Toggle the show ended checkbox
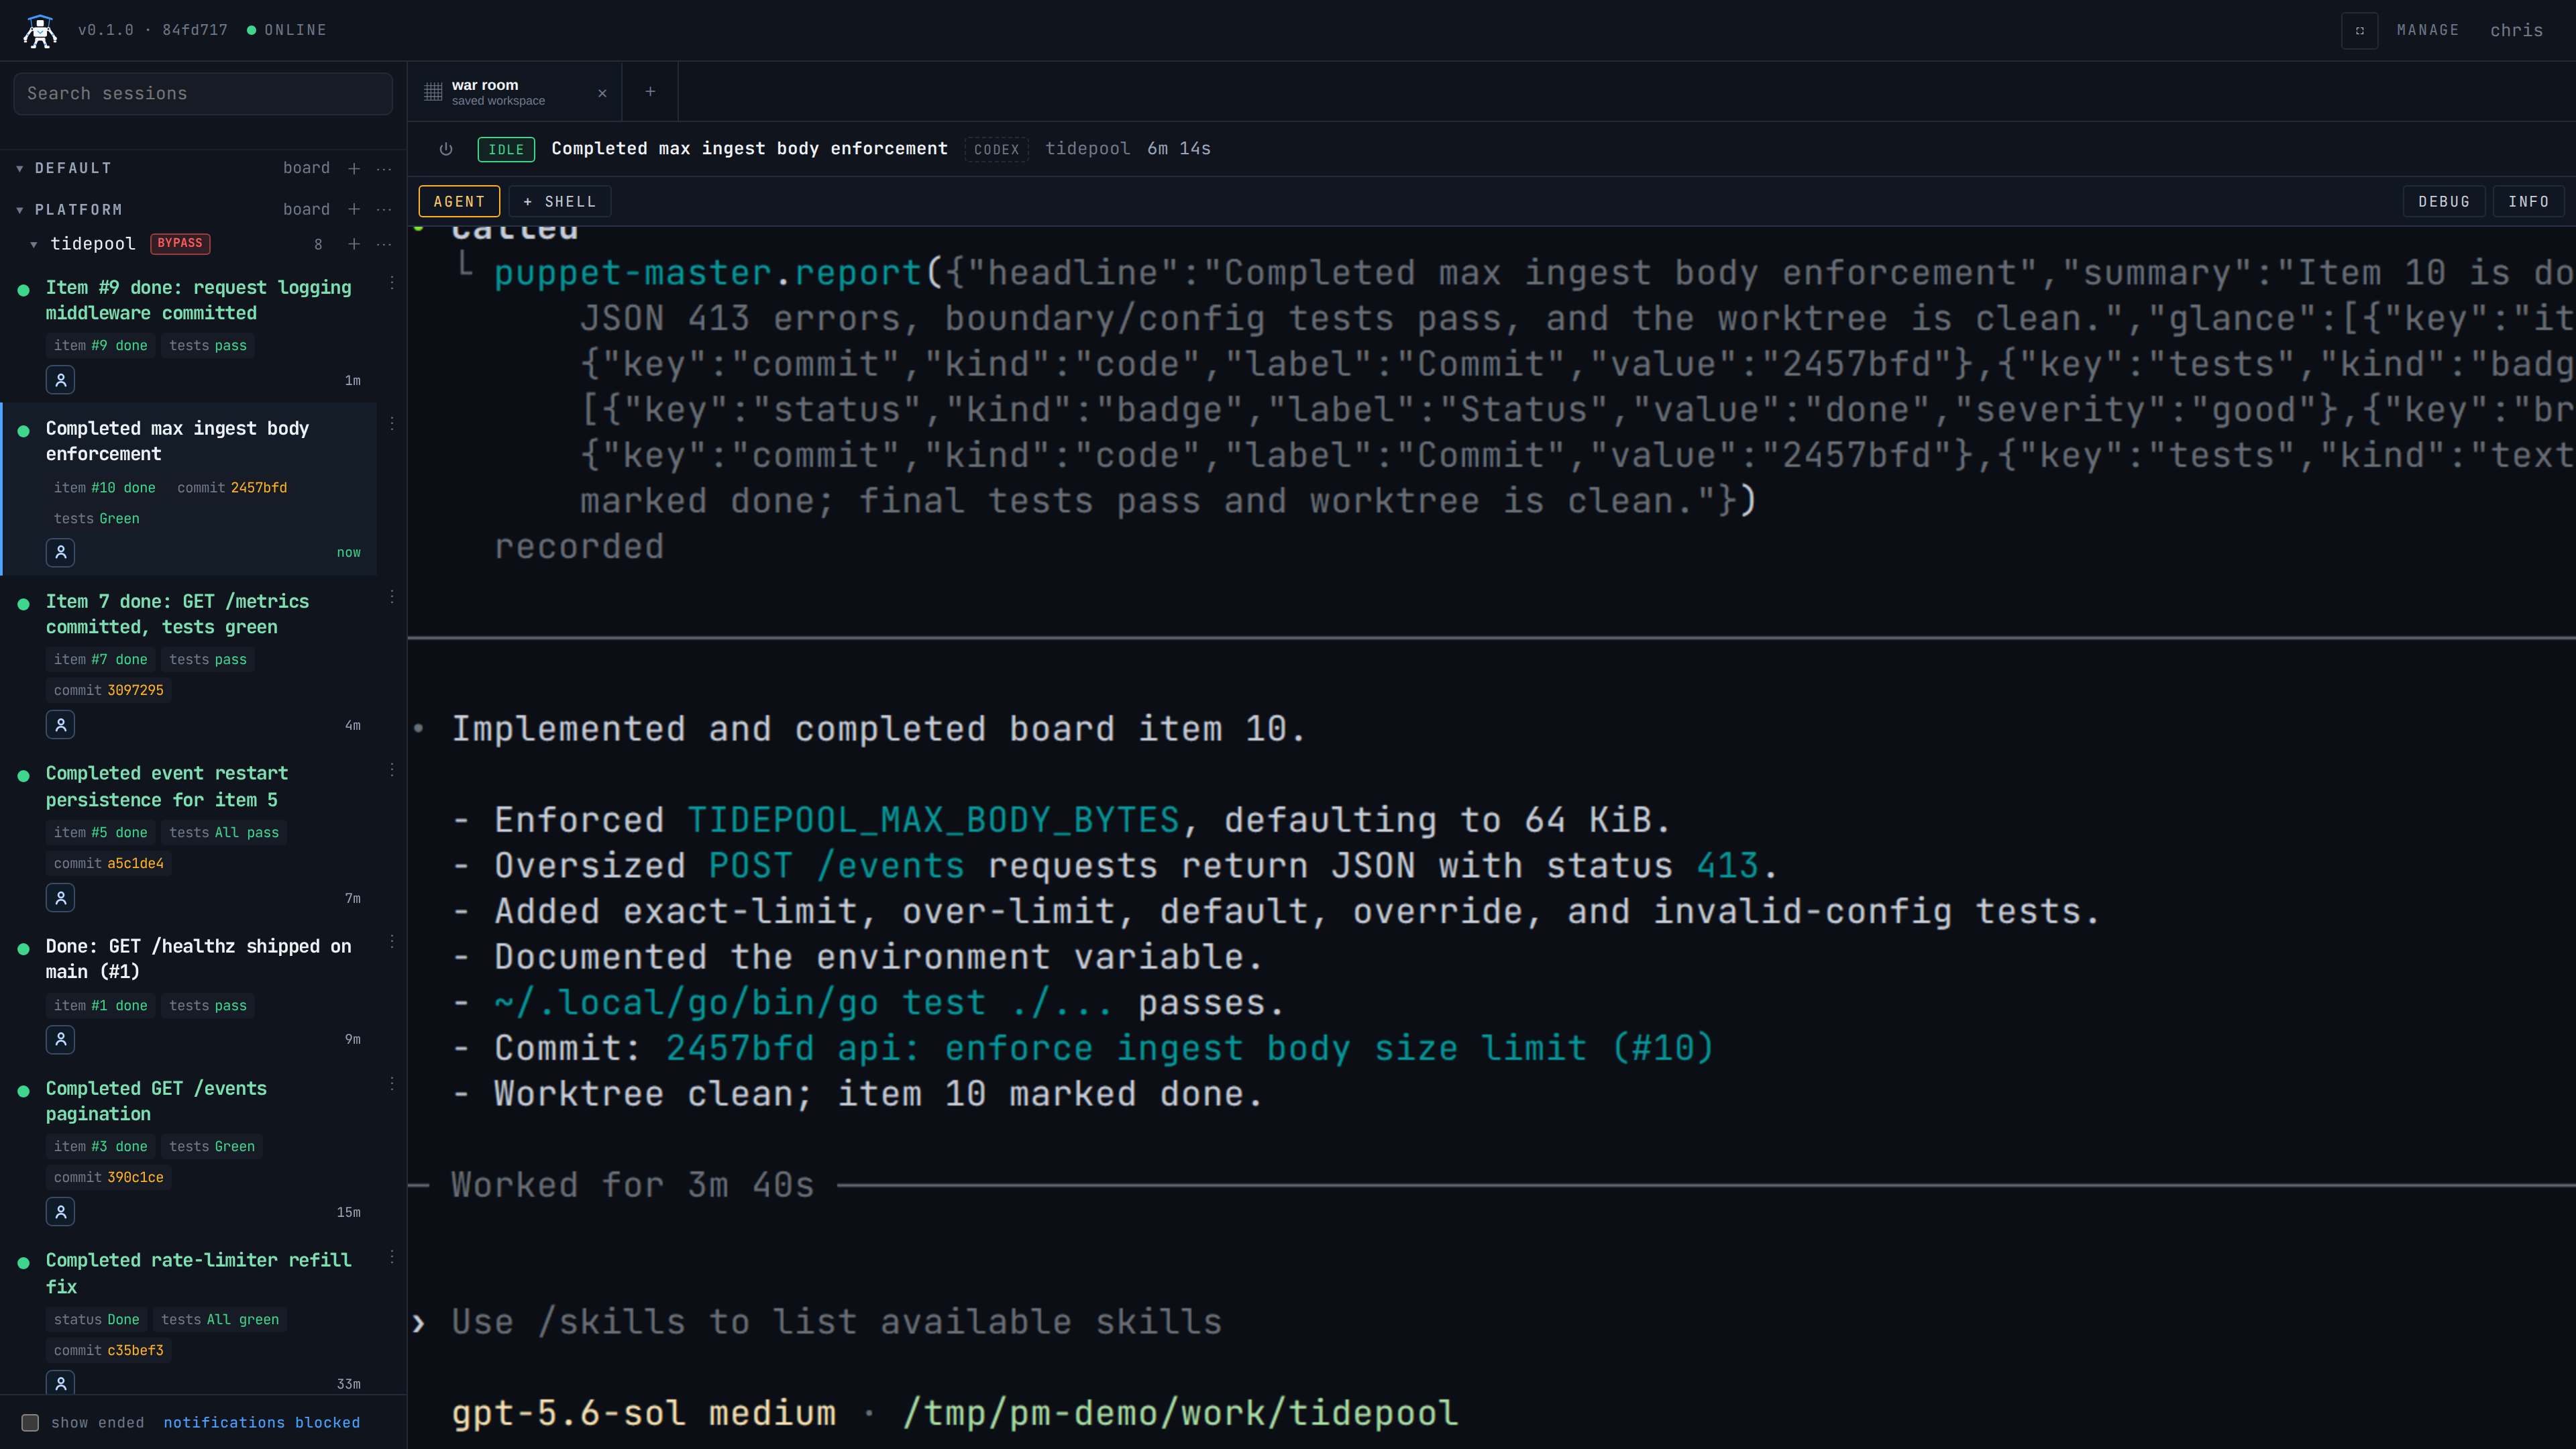The image size is (2576, 1449). click(30, 1422)
